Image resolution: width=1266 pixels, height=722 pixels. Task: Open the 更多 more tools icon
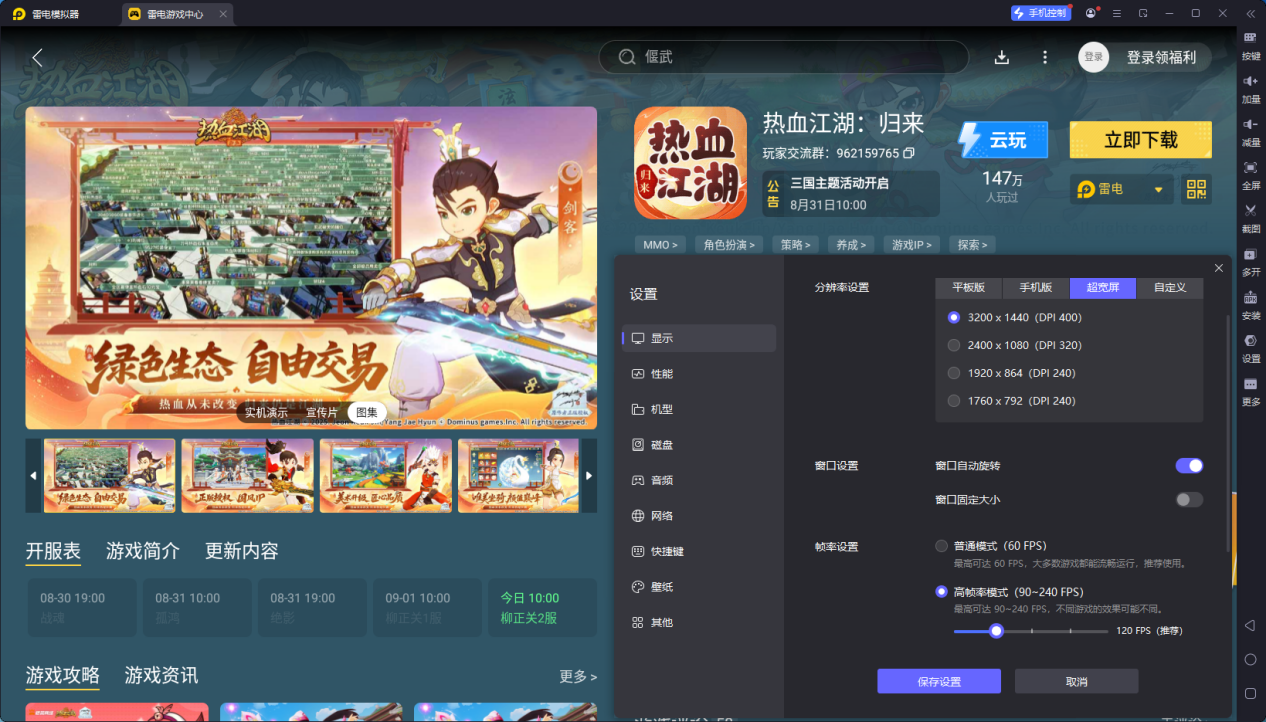(x=1250, y=384)
